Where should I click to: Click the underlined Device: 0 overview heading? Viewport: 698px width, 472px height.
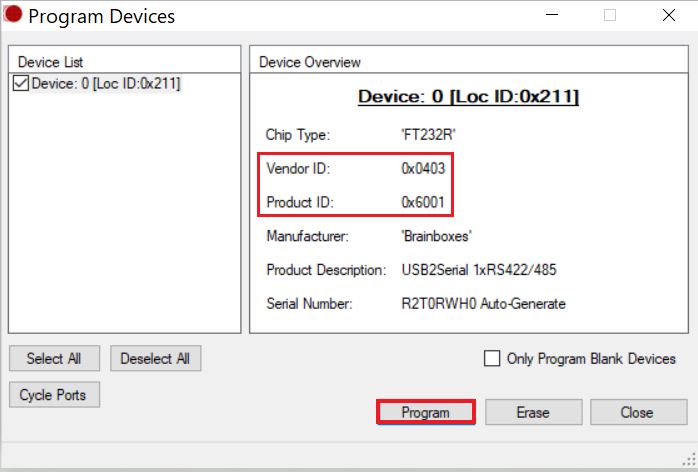(x=468, y=98)
